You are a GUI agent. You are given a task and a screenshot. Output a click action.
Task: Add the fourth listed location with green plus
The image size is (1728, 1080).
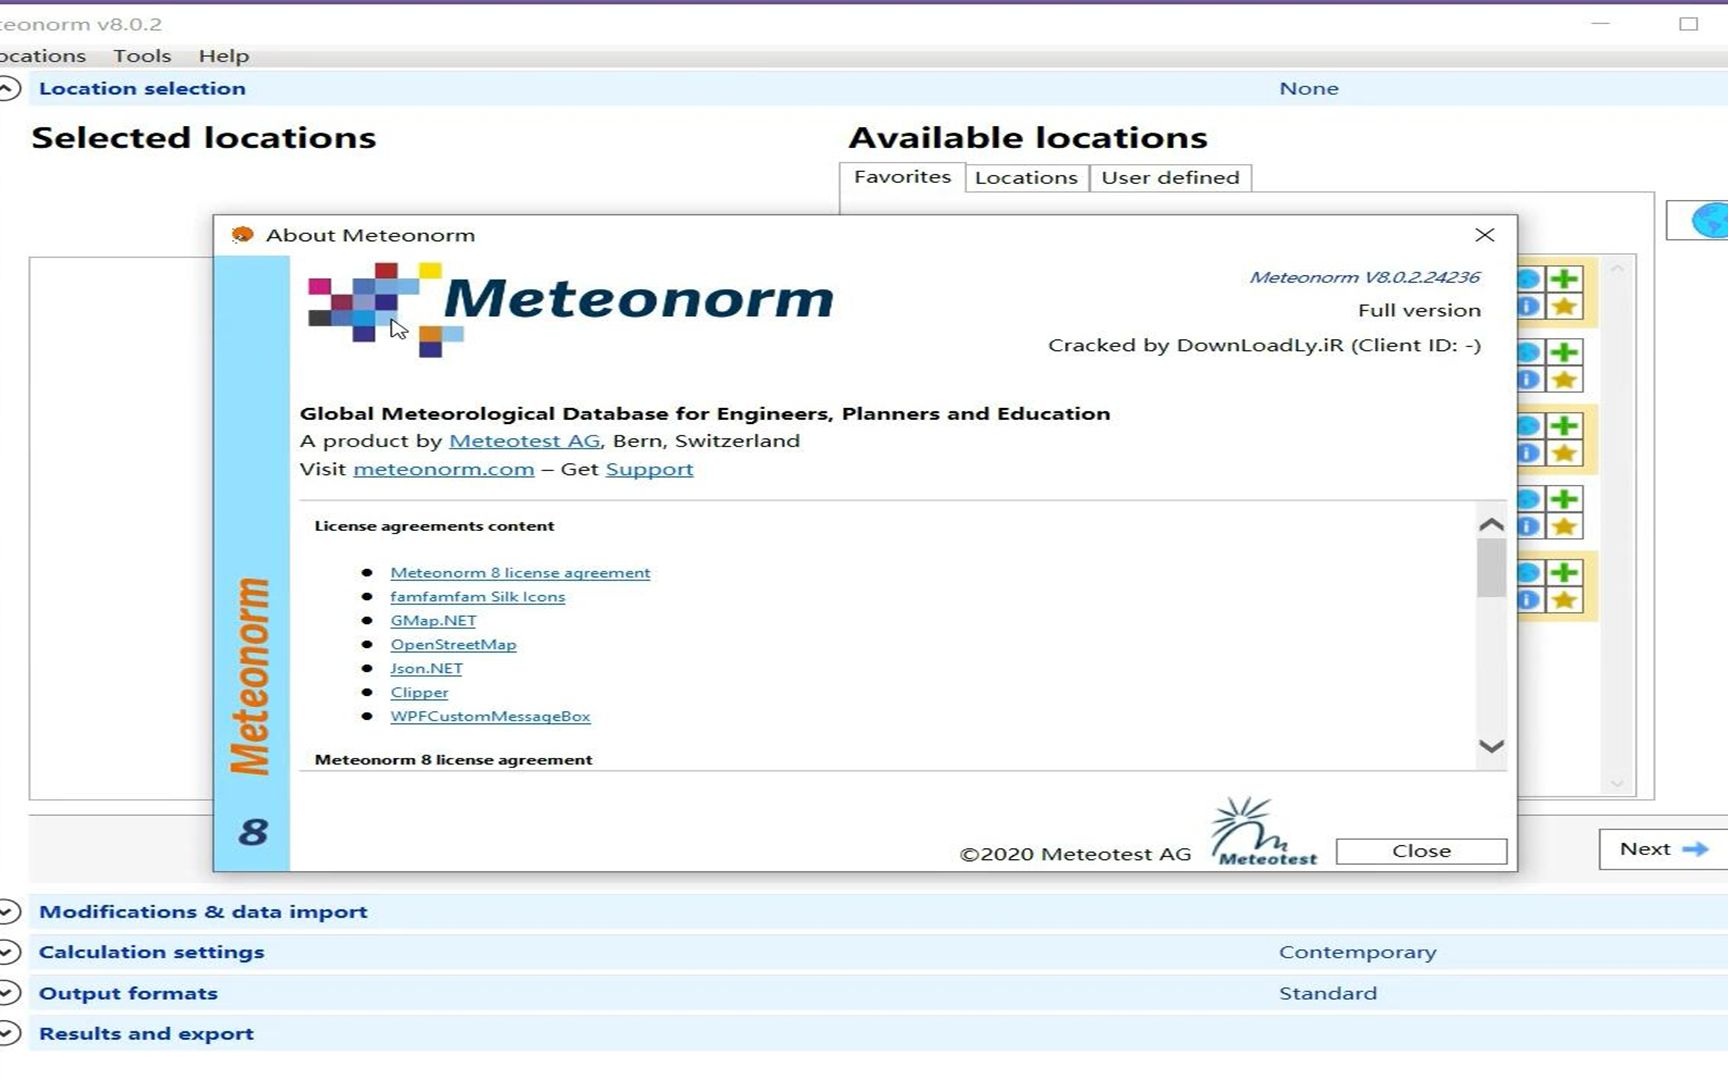1565,499
